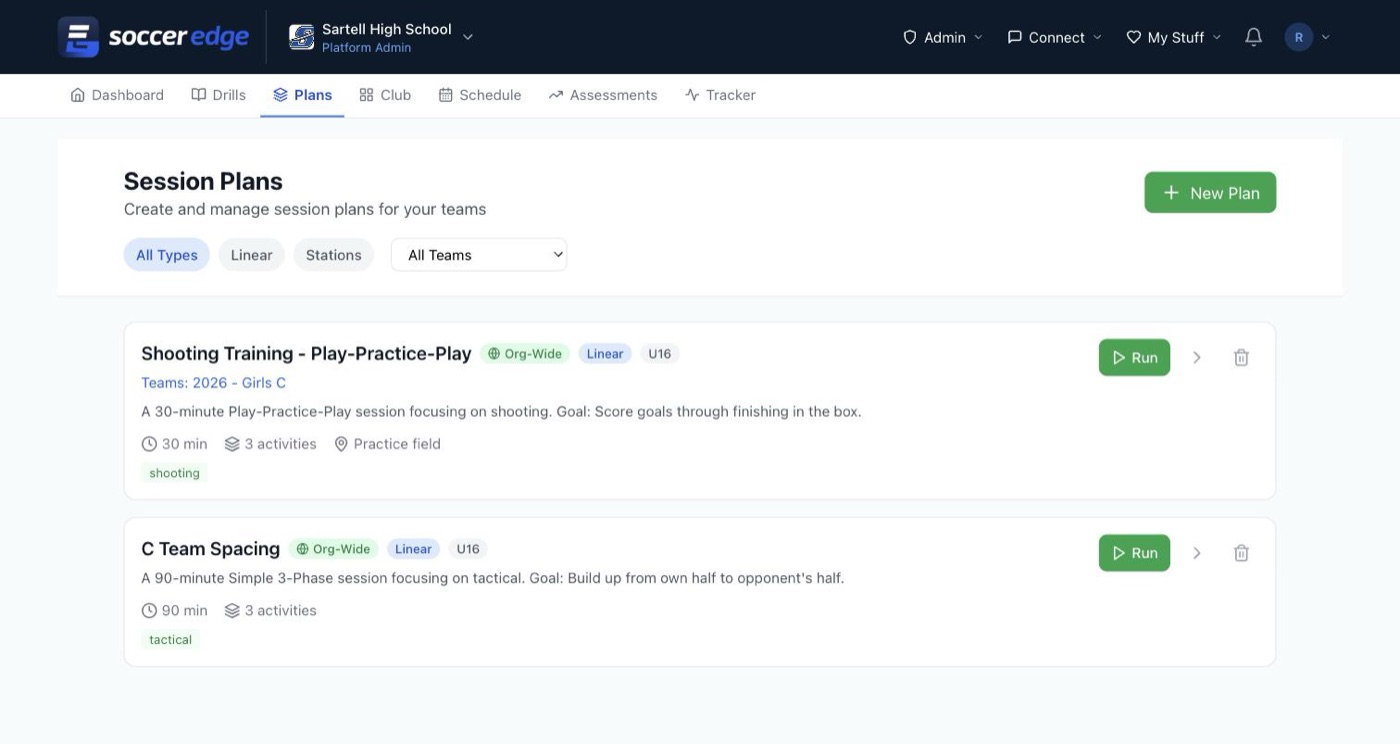Open the Club tab
This screenshot has width=1400, height=744.
click(x=385, y=95)
